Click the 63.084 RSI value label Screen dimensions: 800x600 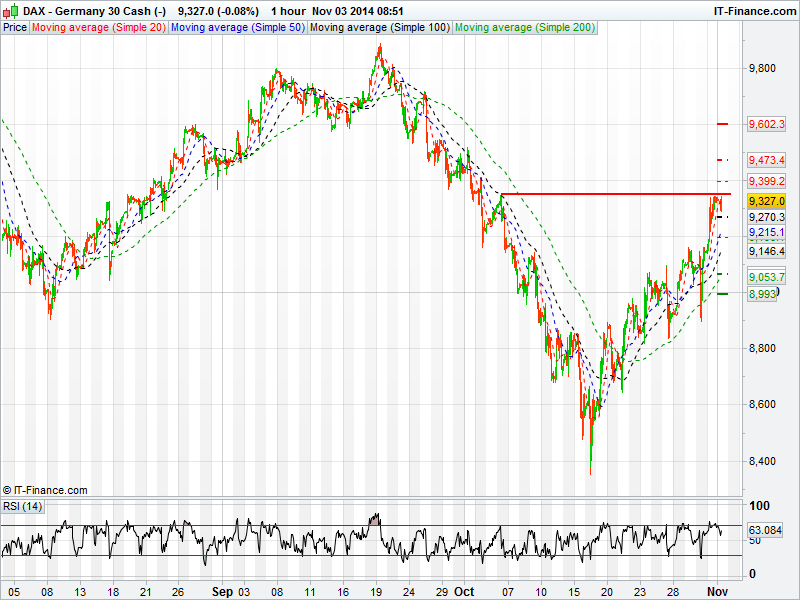click(x=765, y=530)
